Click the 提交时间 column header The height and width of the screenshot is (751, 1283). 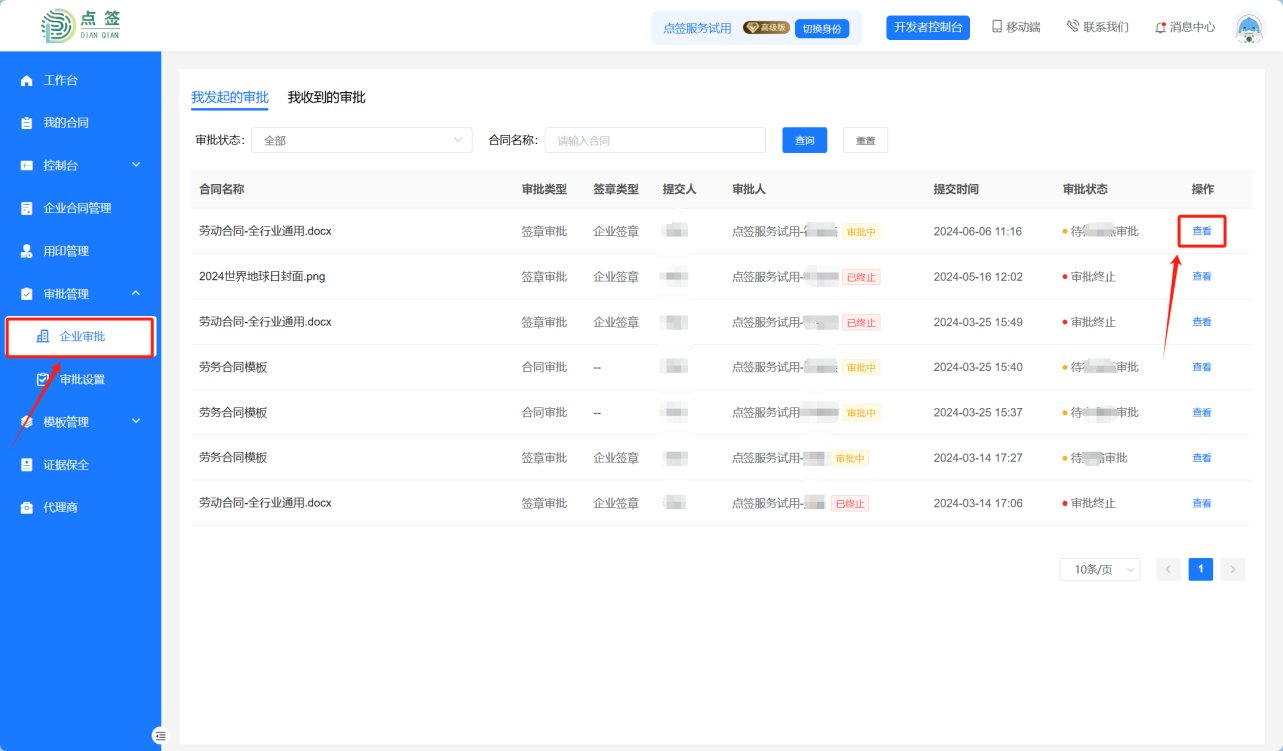click(x=956, y=189)
